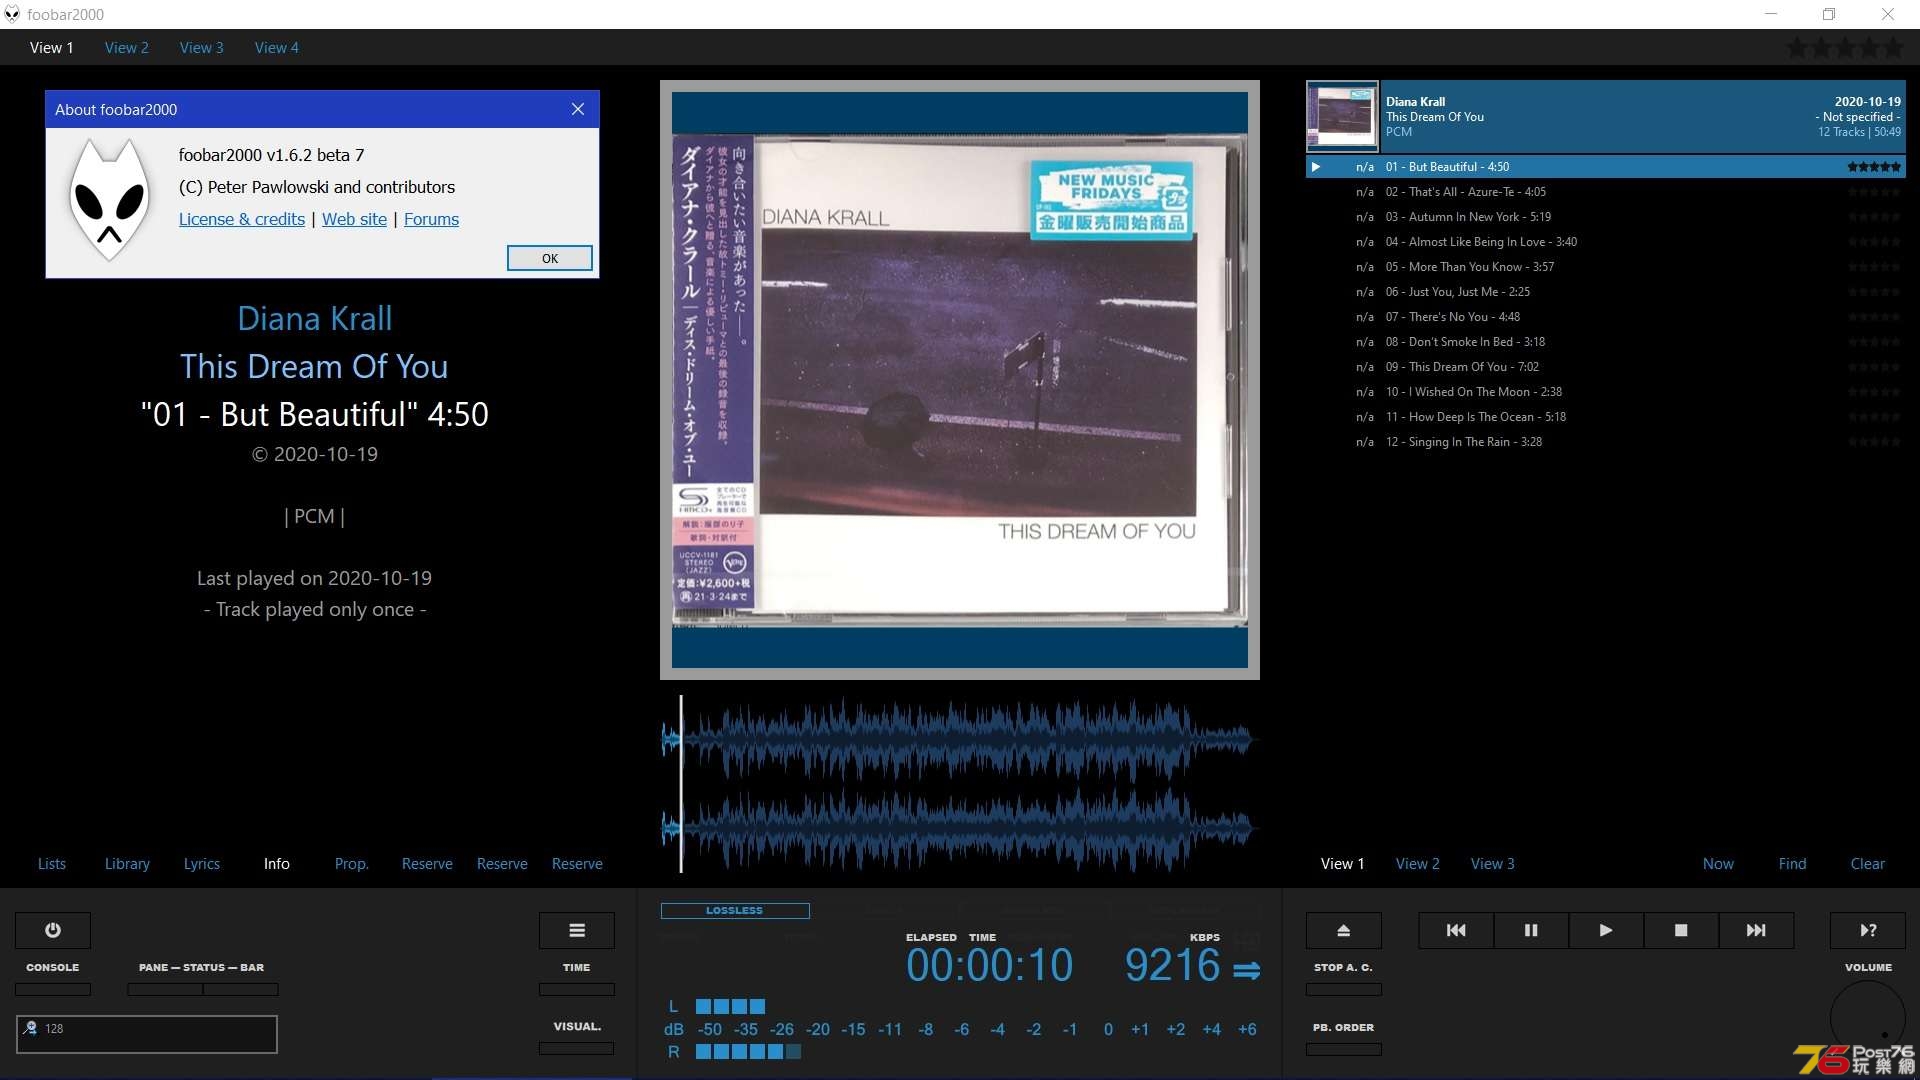The height and width of the screenshot is (1080, 1920).
Task: Click the Clear button in playlist panel
Action: coord(1868,864)
